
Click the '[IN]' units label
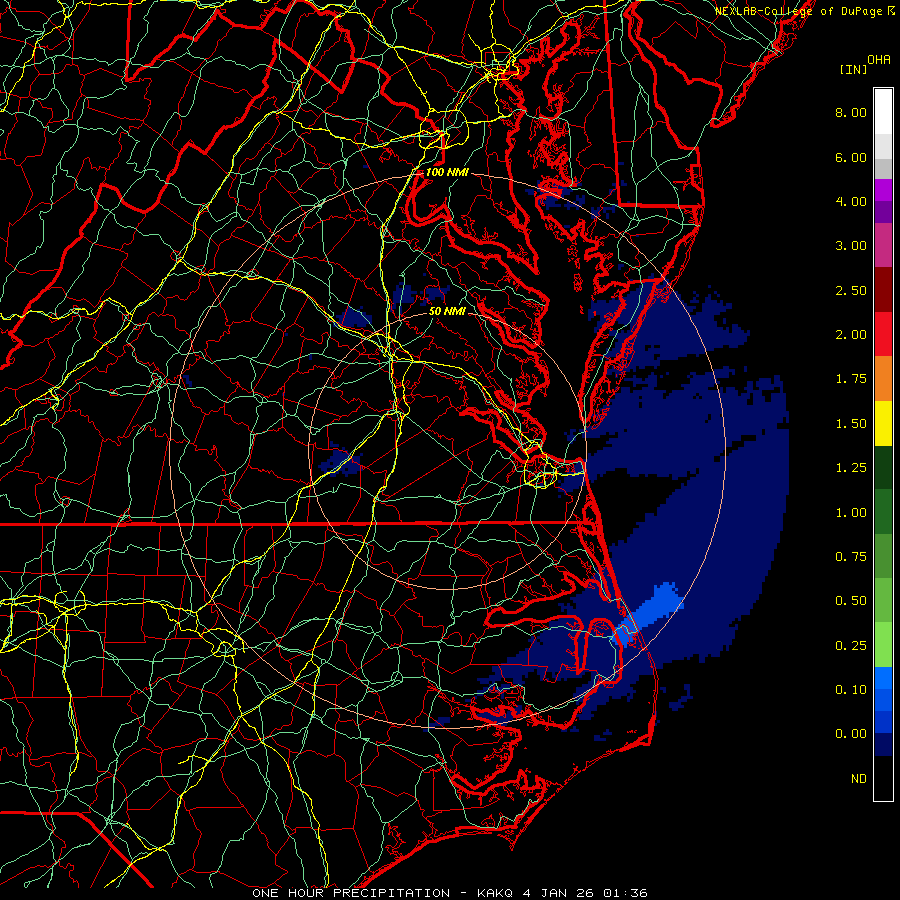pos(853,69)
